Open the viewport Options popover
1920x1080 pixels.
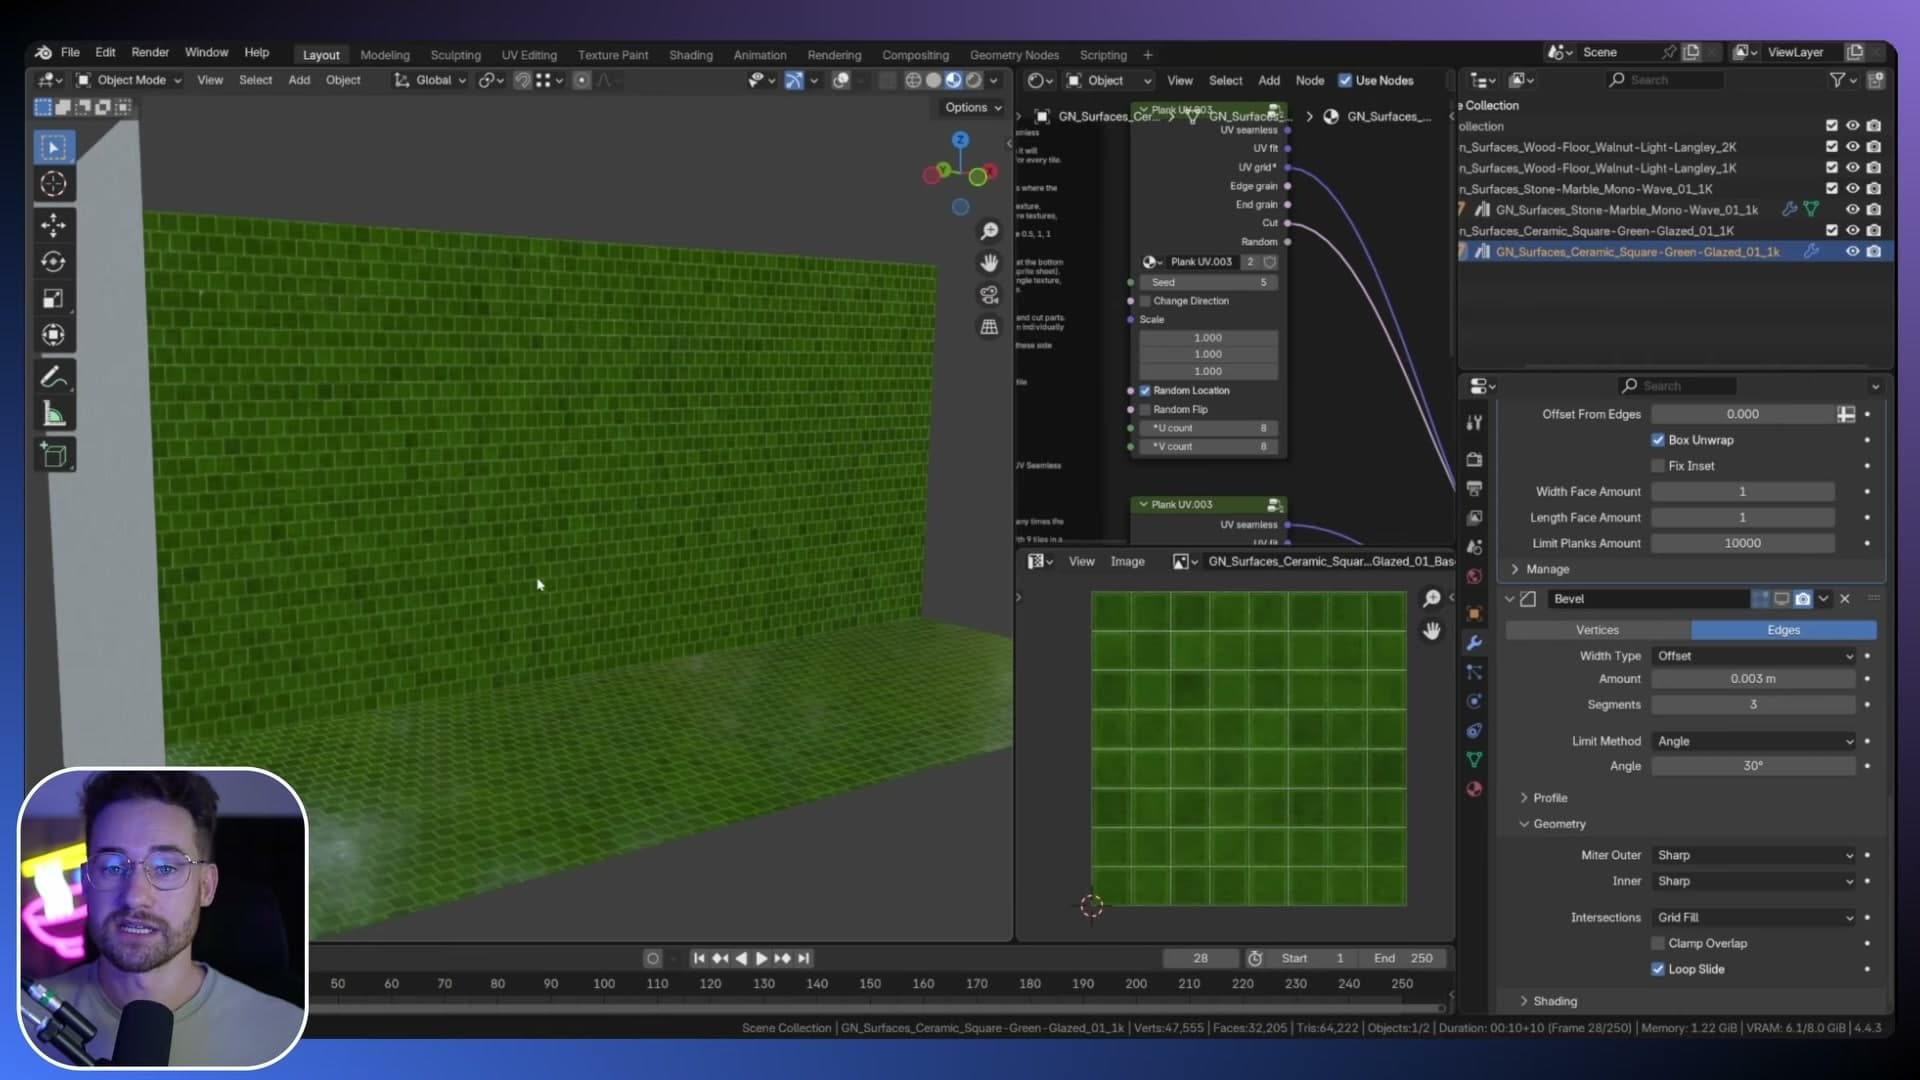(973, 108)
